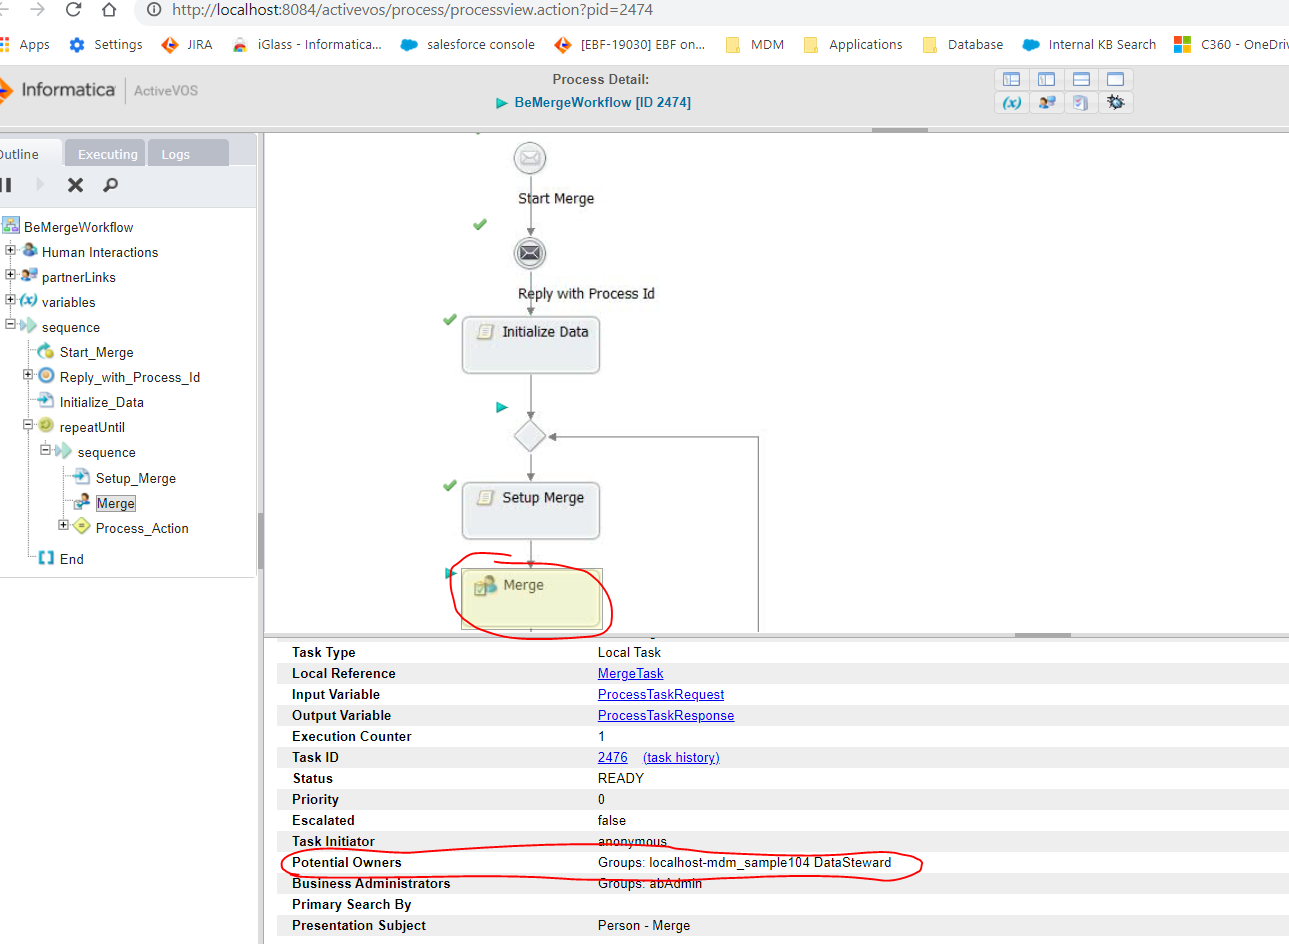The image size is (1289, 944).
Task: Open the salesforce console bookmark
Action: (x=467, y=45)
